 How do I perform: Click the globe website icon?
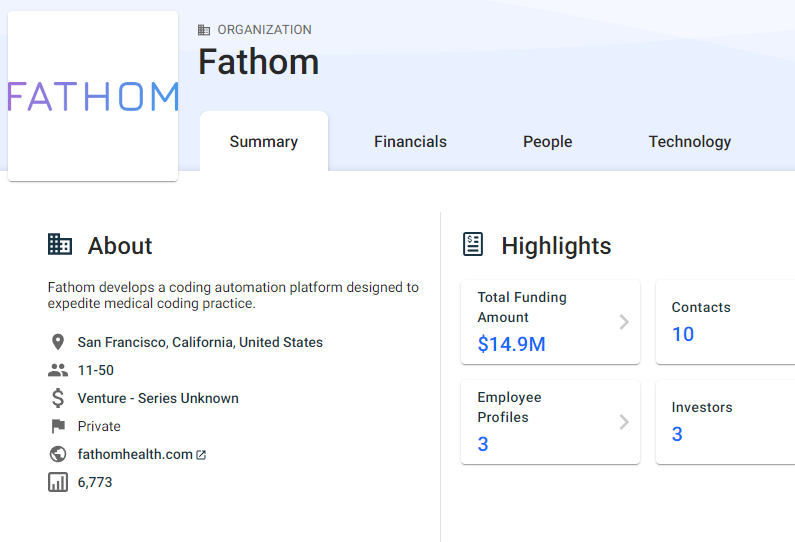pyautogui.click(x=58, y=454)
